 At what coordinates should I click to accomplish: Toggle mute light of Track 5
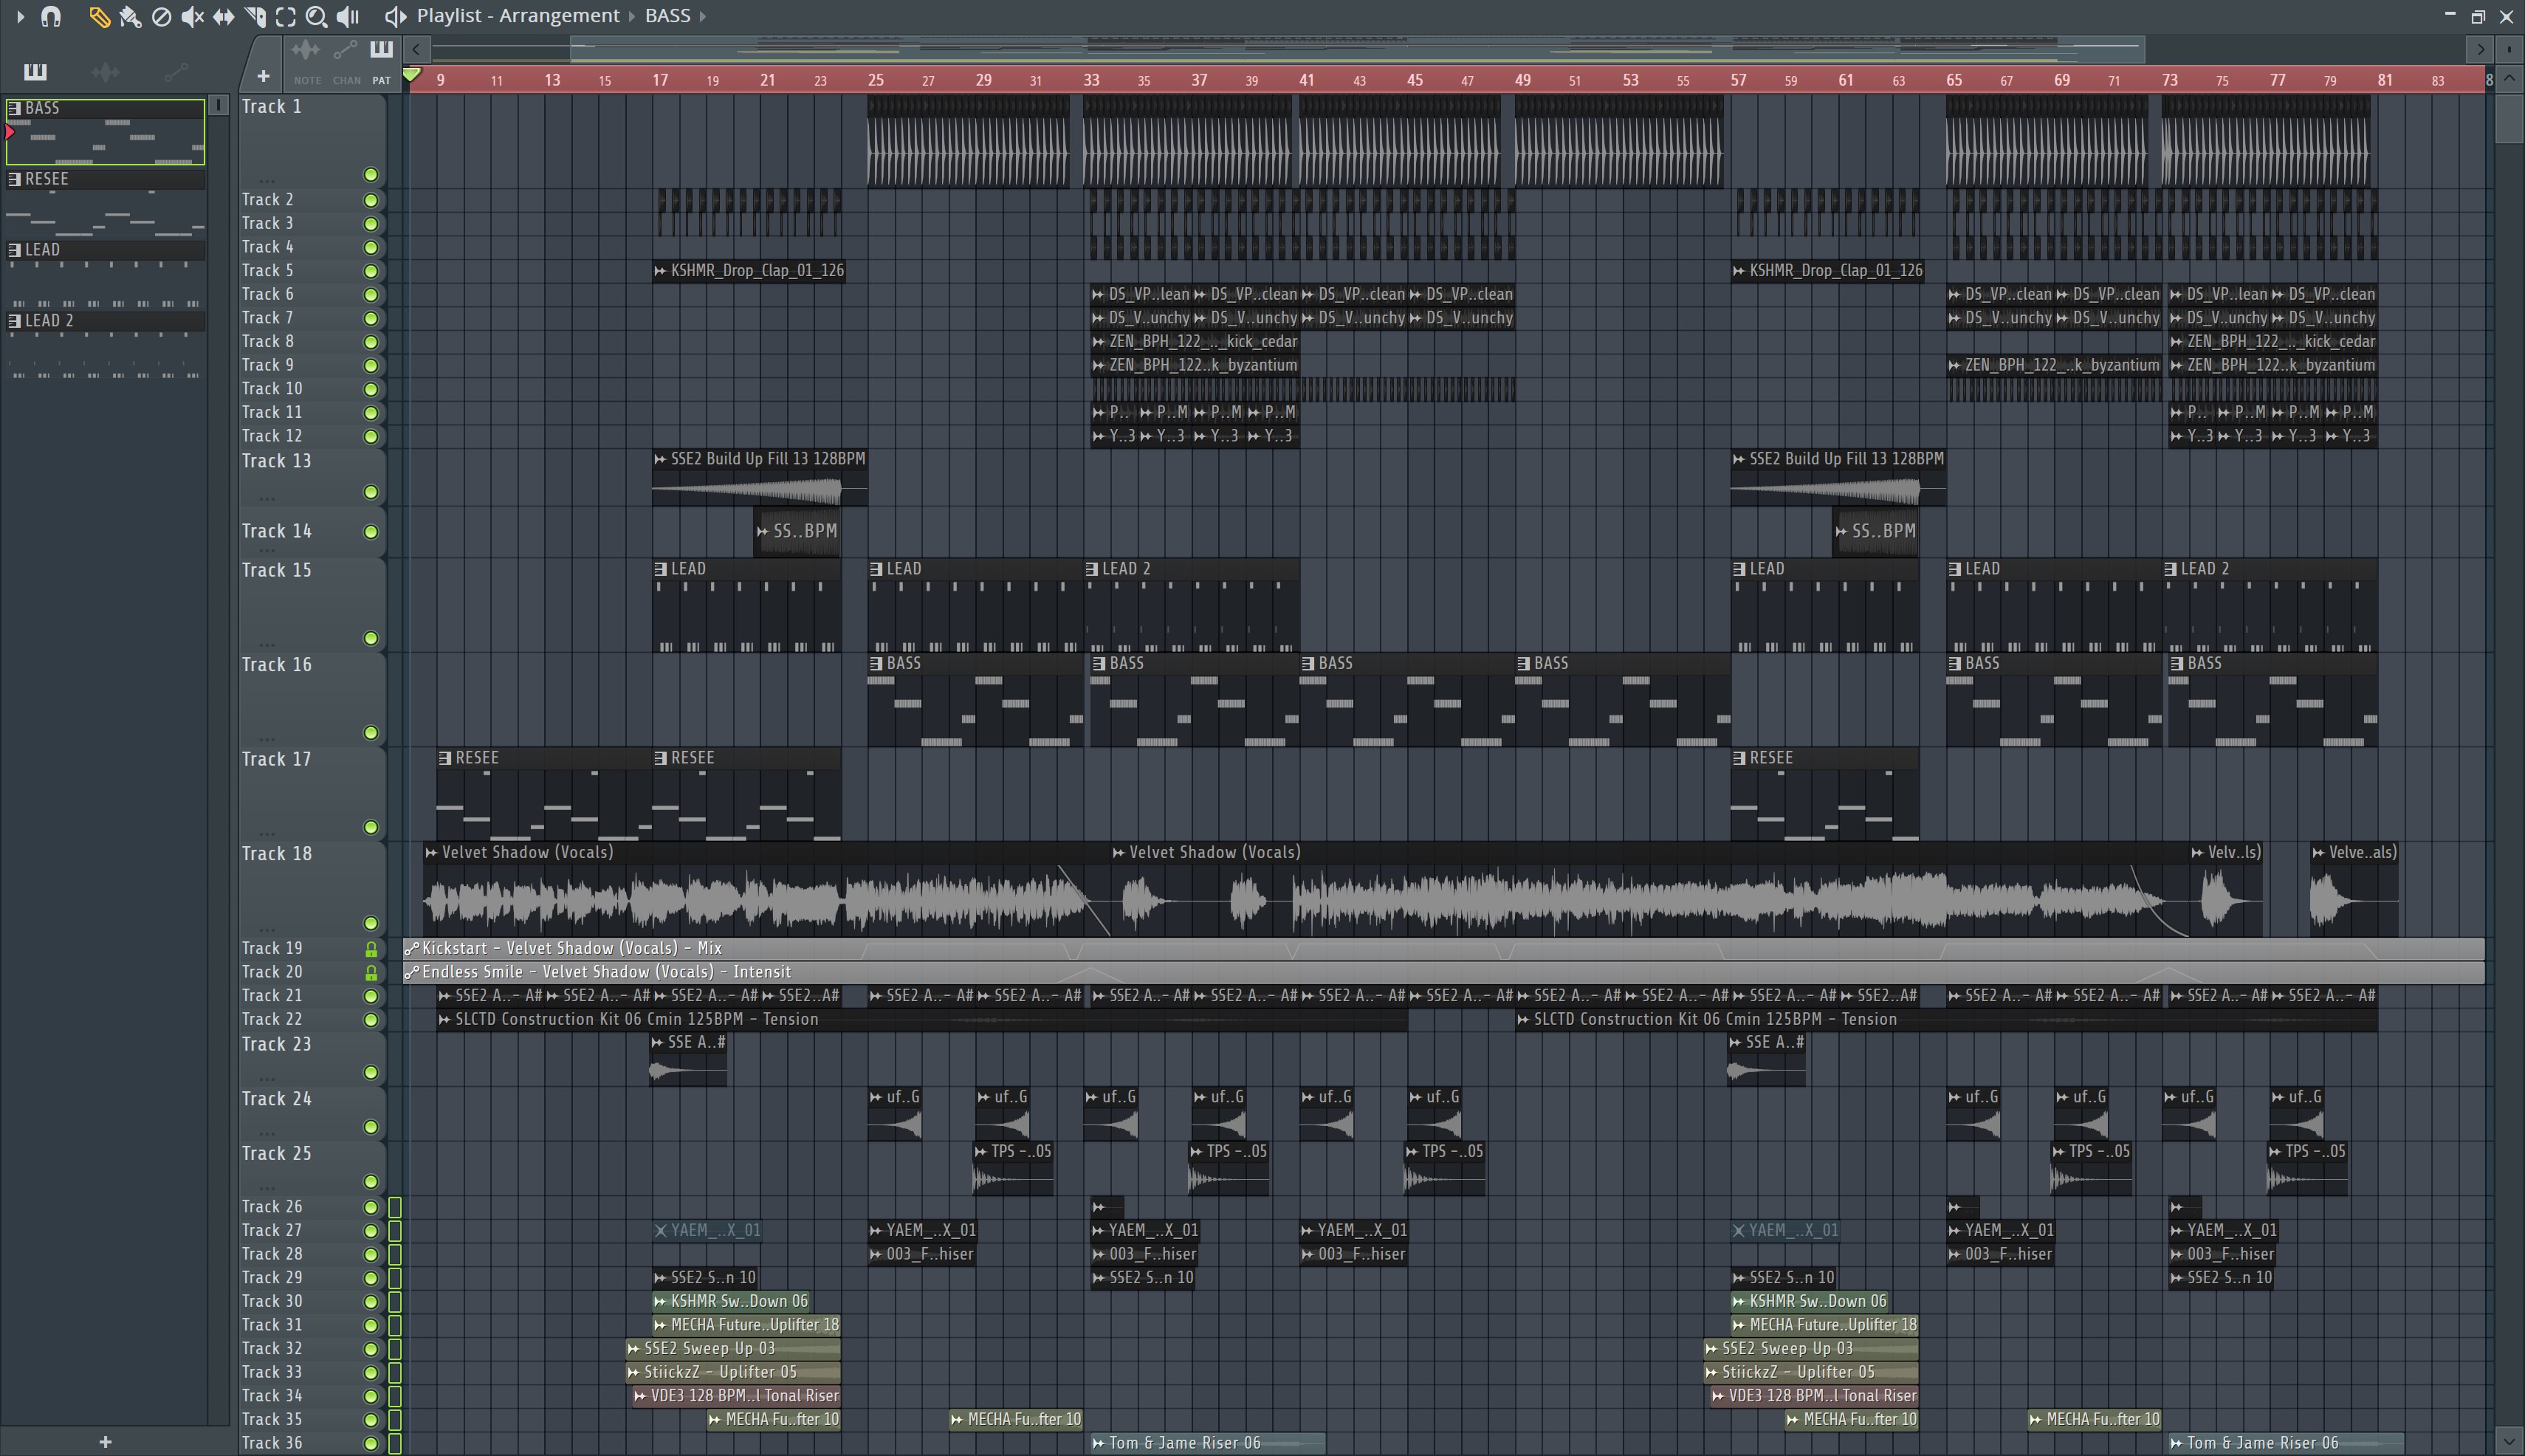click(x=370, y=271)
